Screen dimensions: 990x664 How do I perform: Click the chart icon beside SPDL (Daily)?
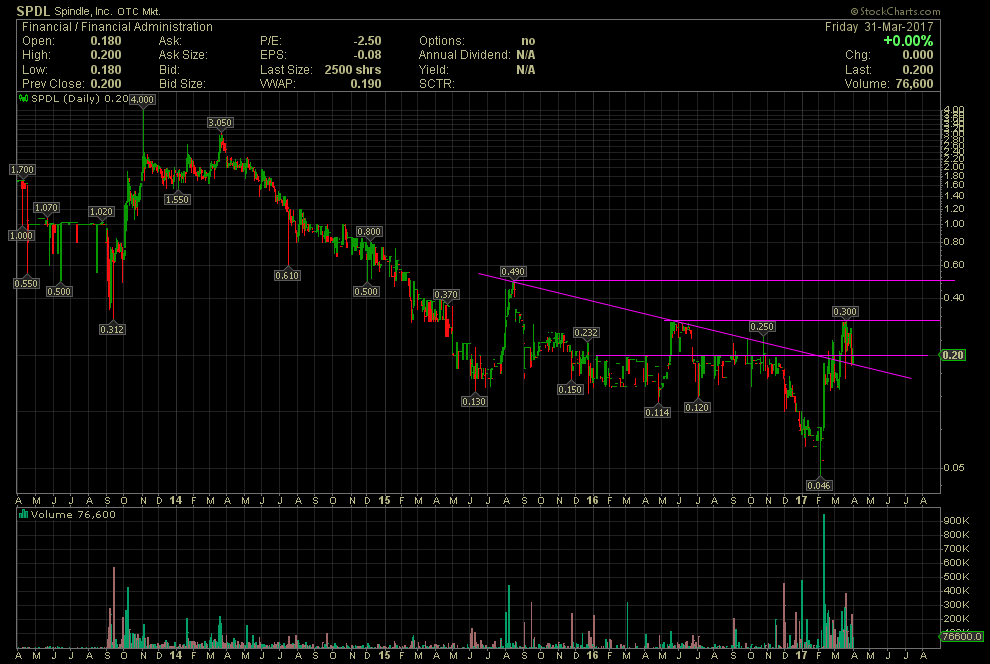coord(23,98)
